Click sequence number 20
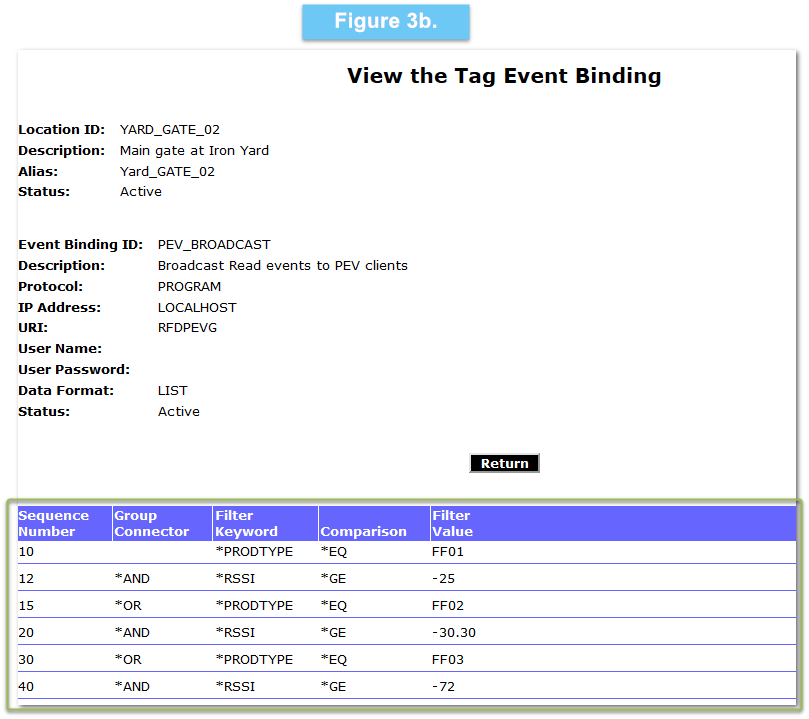Screen dimensions: 809x719 point(26,633)
